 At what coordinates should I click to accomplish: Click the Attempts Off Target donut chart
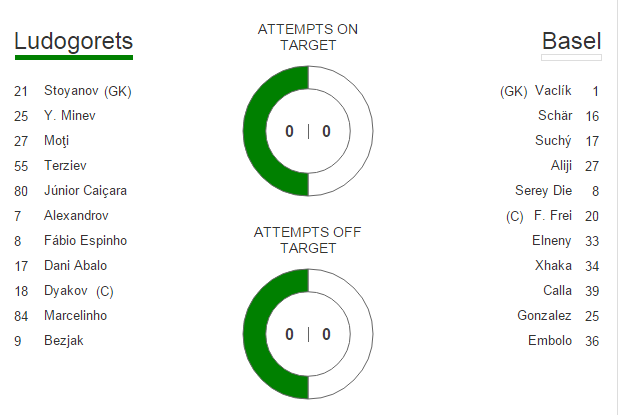pyautogui.click(x=308, y=334)
